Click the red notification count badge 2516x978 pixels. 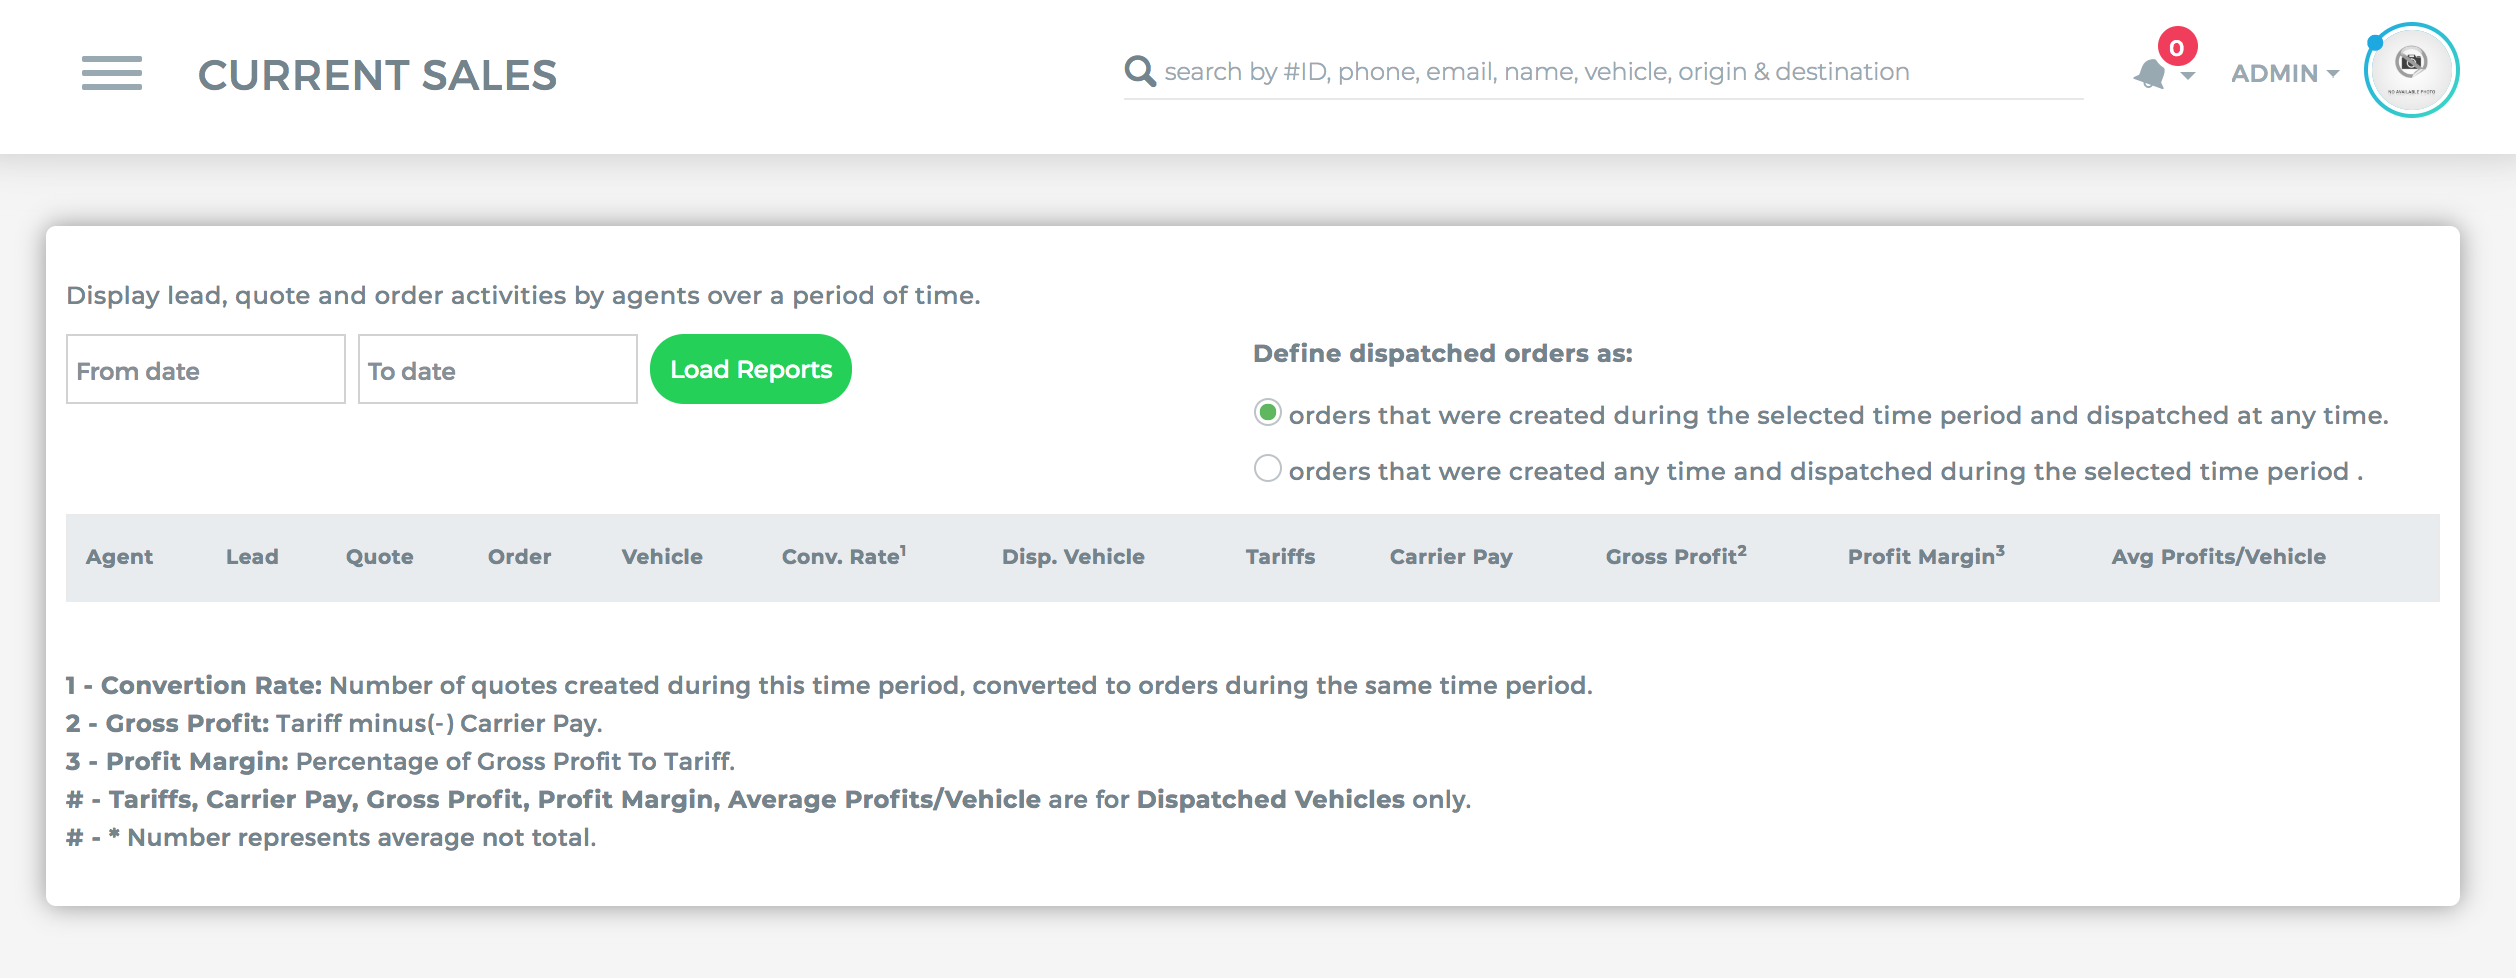coord(2177,47)
